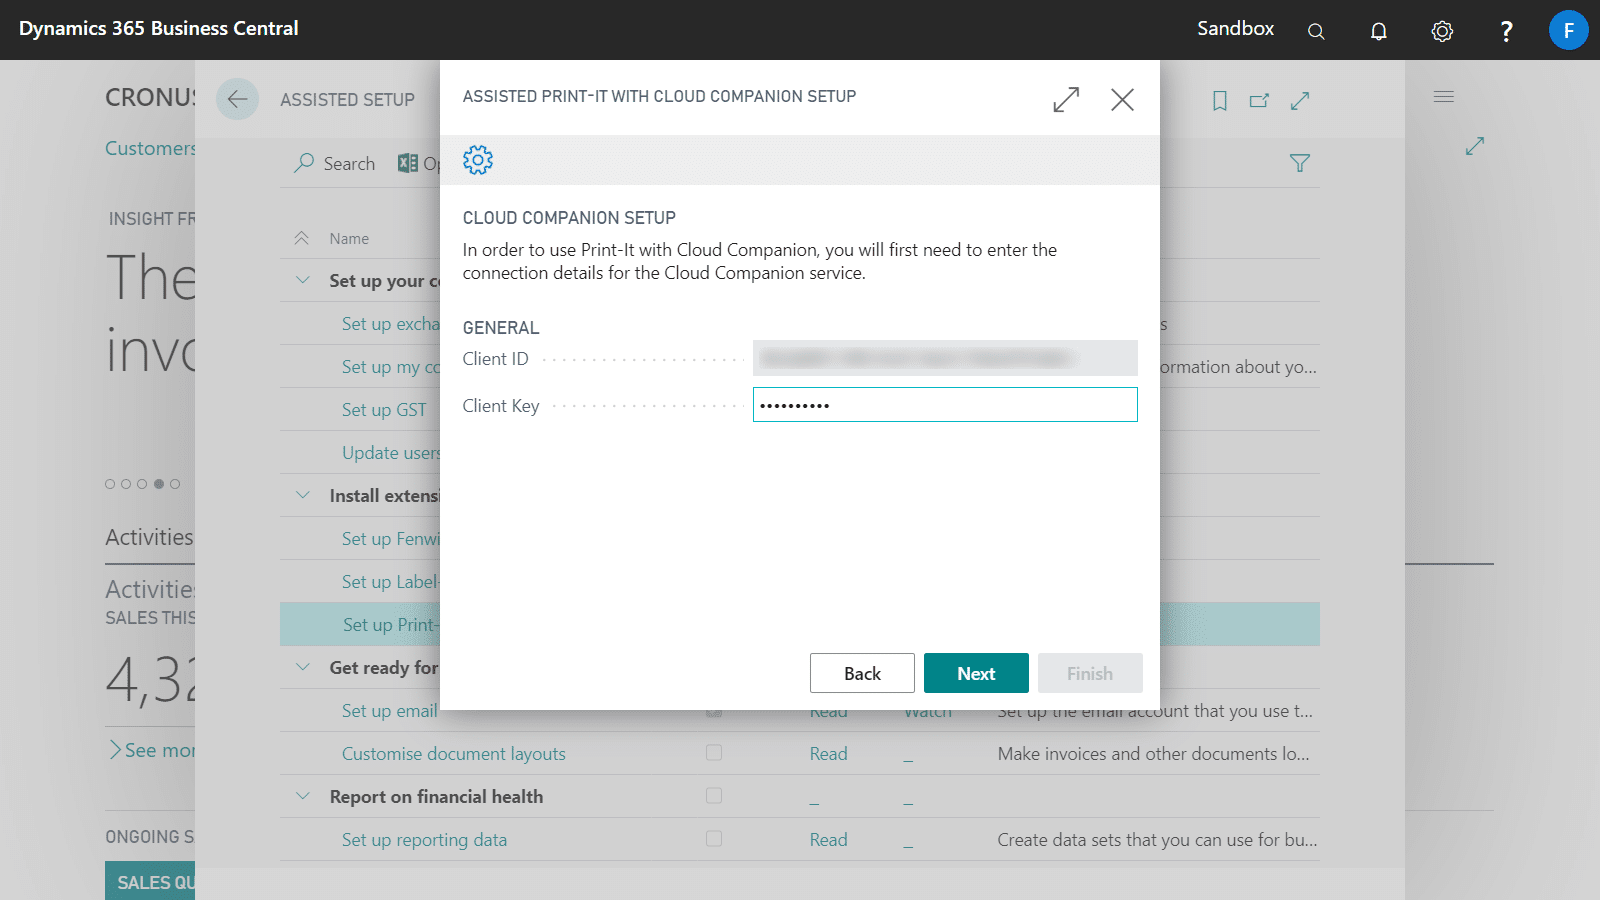Click the Client Key input field
Viewport: 1600px width, 901px height.
tap(945, 405)
